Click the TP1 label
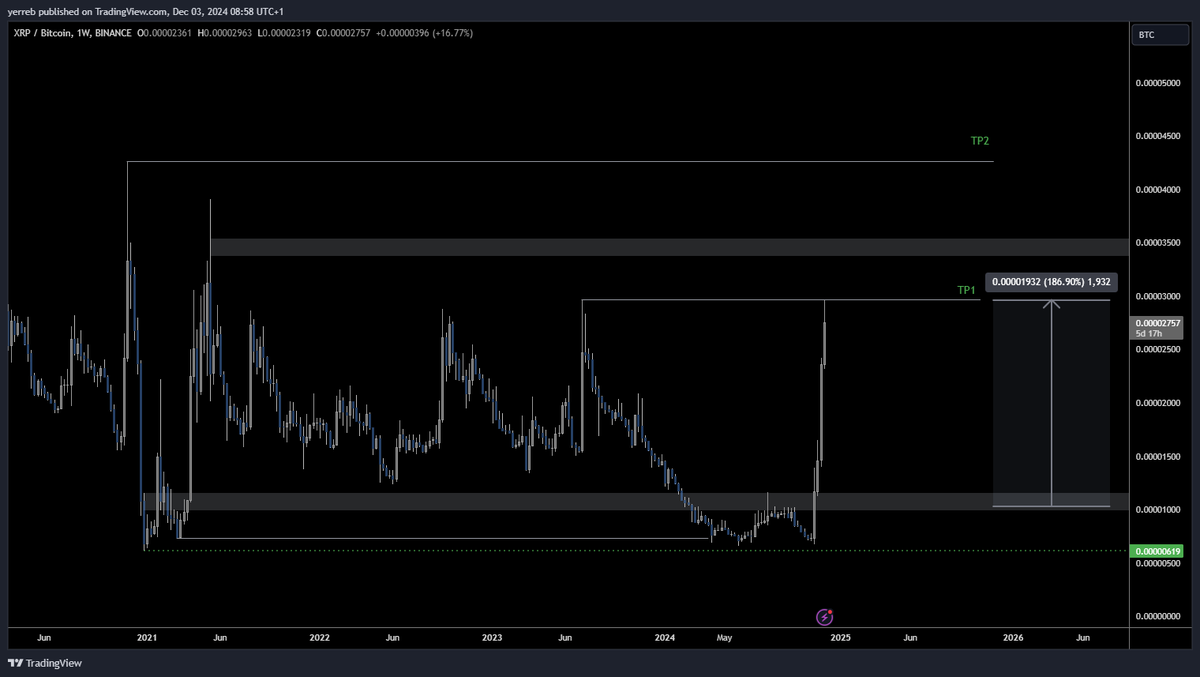Image resolution: width=1200 pixels, height=677 pixels. click(x=966, y=290)
